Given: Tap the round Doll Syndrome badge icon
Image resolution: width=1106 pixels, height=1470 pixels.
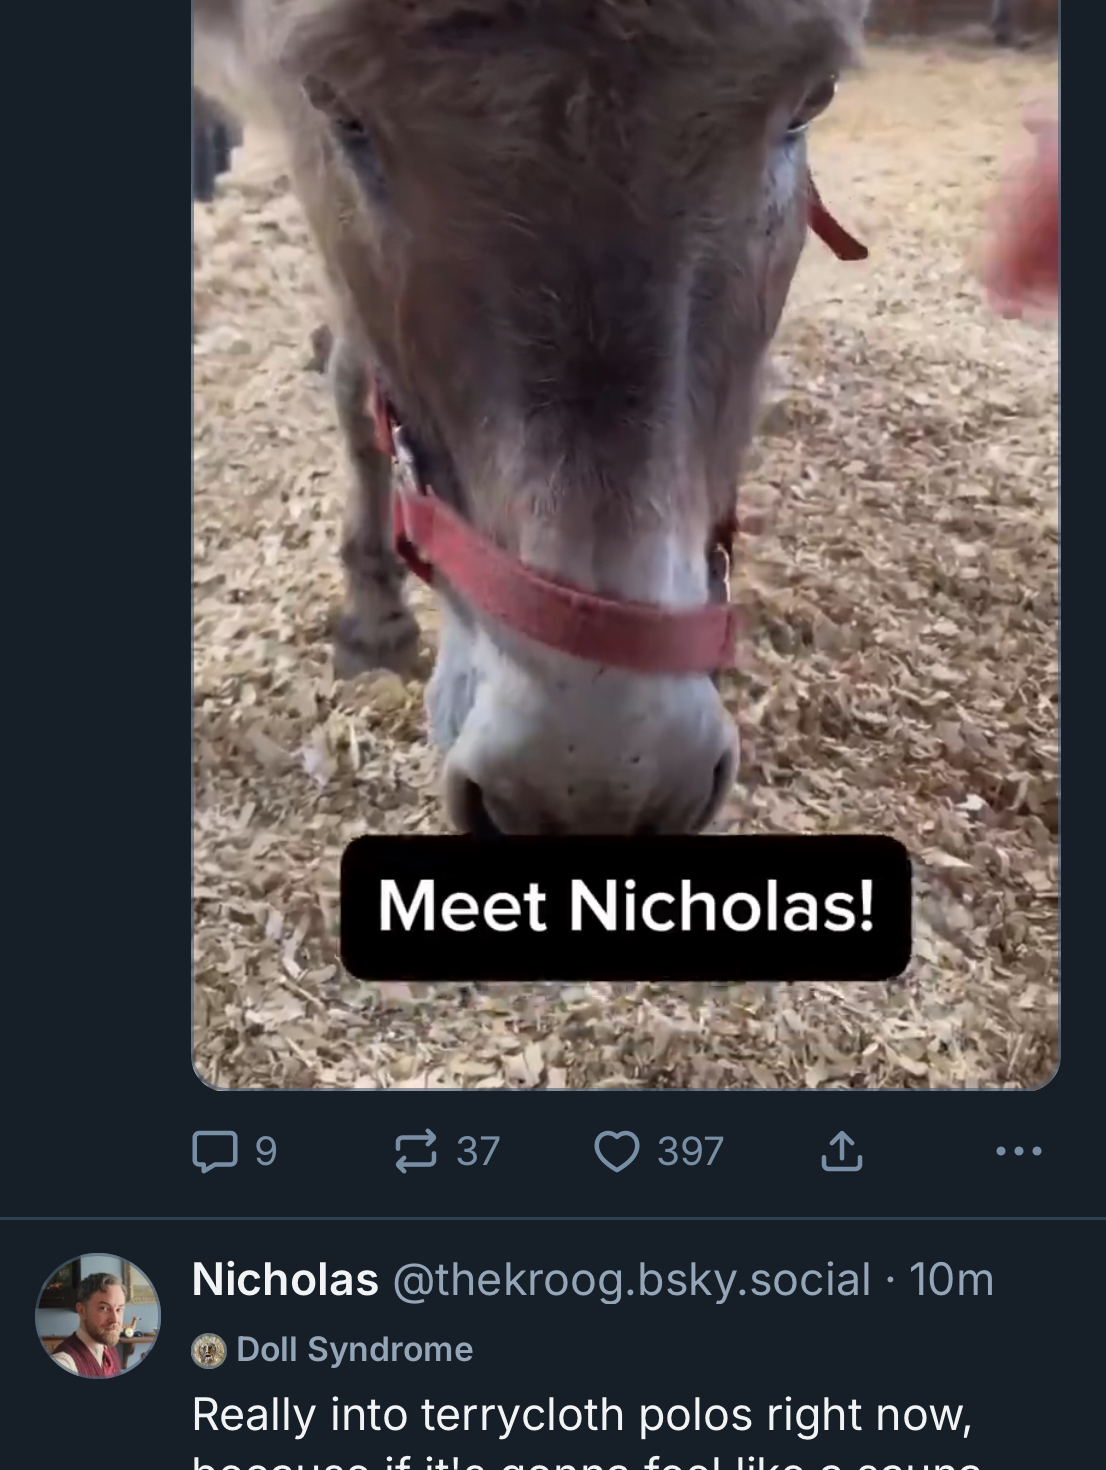Looking at the screenshot, I should [209, 1350].
